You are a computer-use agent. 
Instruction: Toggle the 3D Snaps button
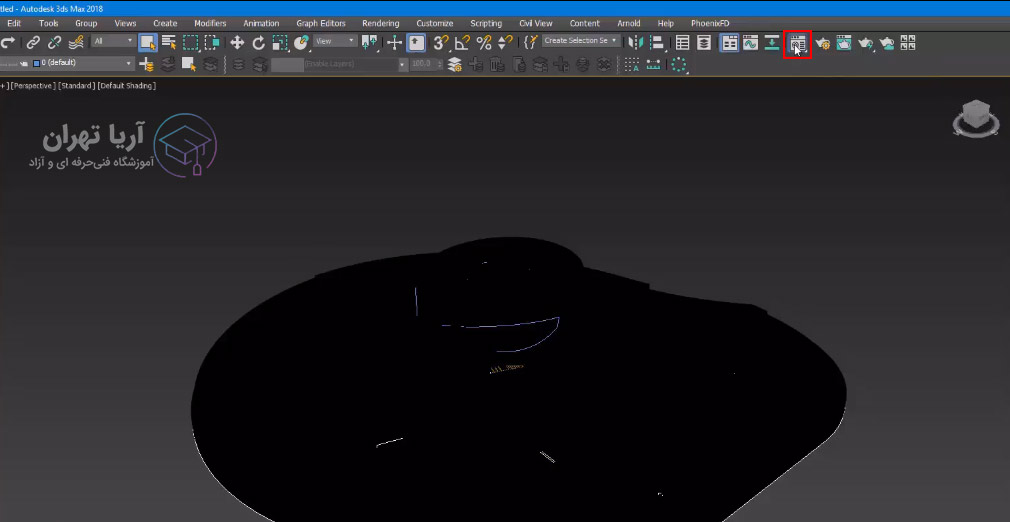coord(441,43)
